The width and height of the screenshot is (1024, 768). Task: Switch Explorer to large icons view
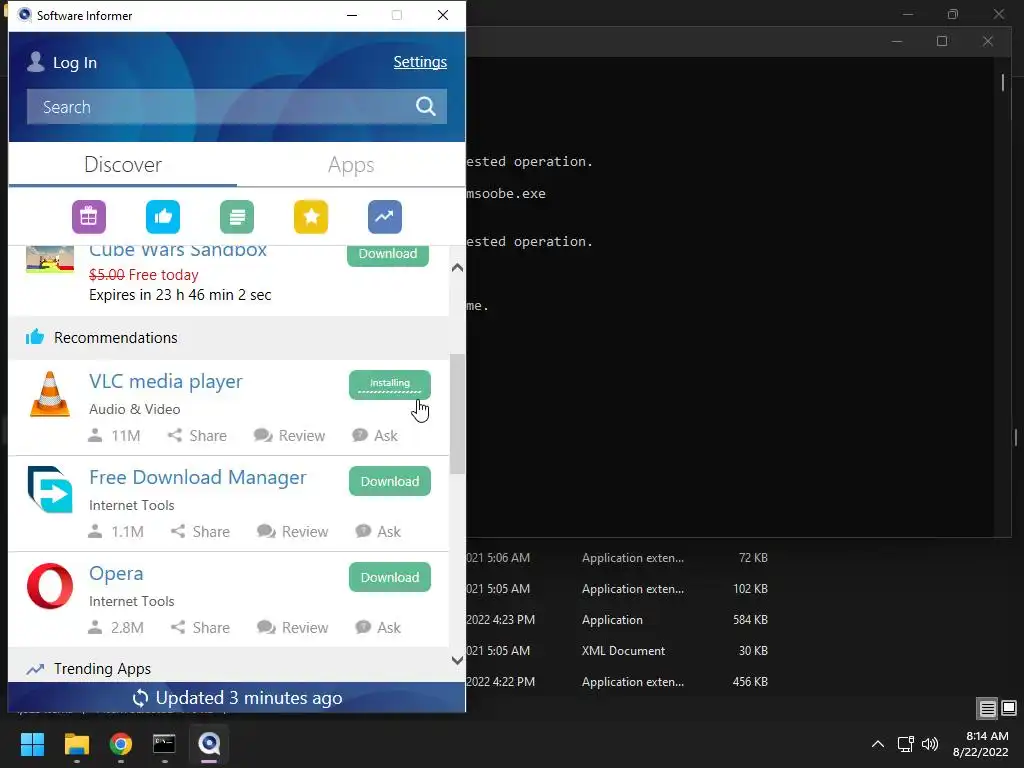click(1009, 708)
